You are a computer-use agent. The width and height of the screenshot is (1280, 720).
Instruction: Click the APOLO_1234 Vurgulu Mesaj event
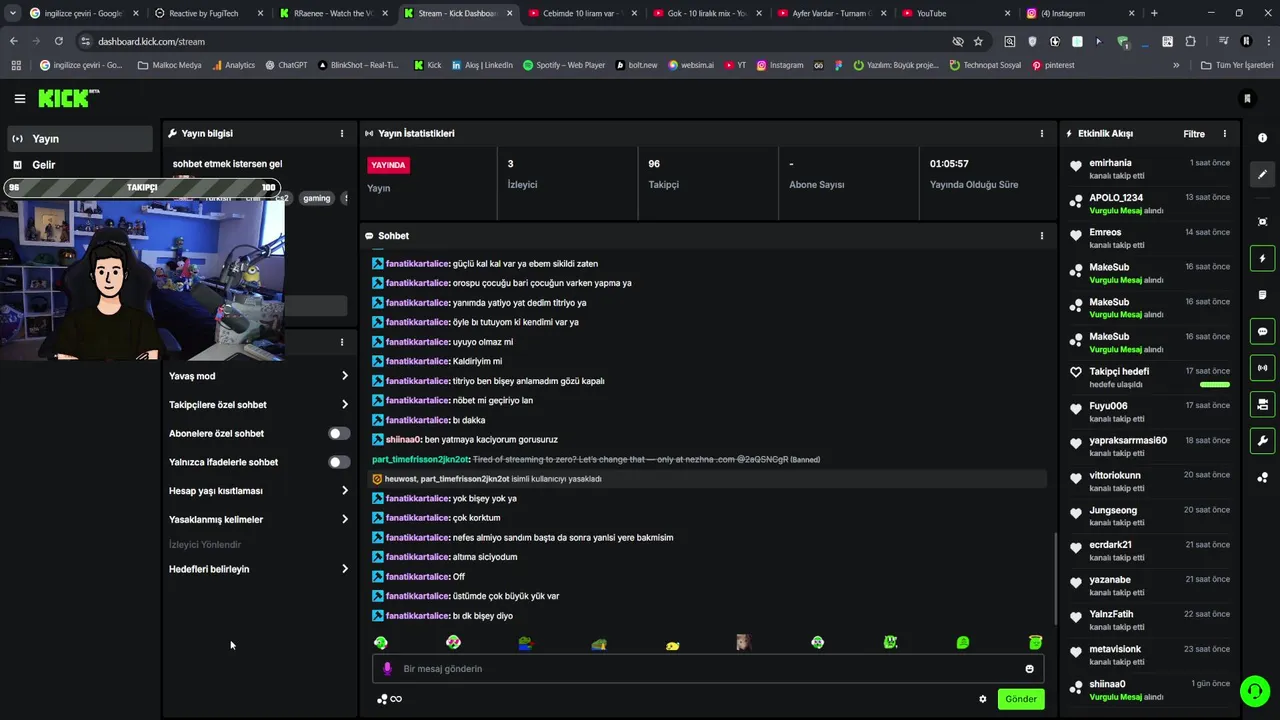pyautogui.click(x=1150, y=204)
